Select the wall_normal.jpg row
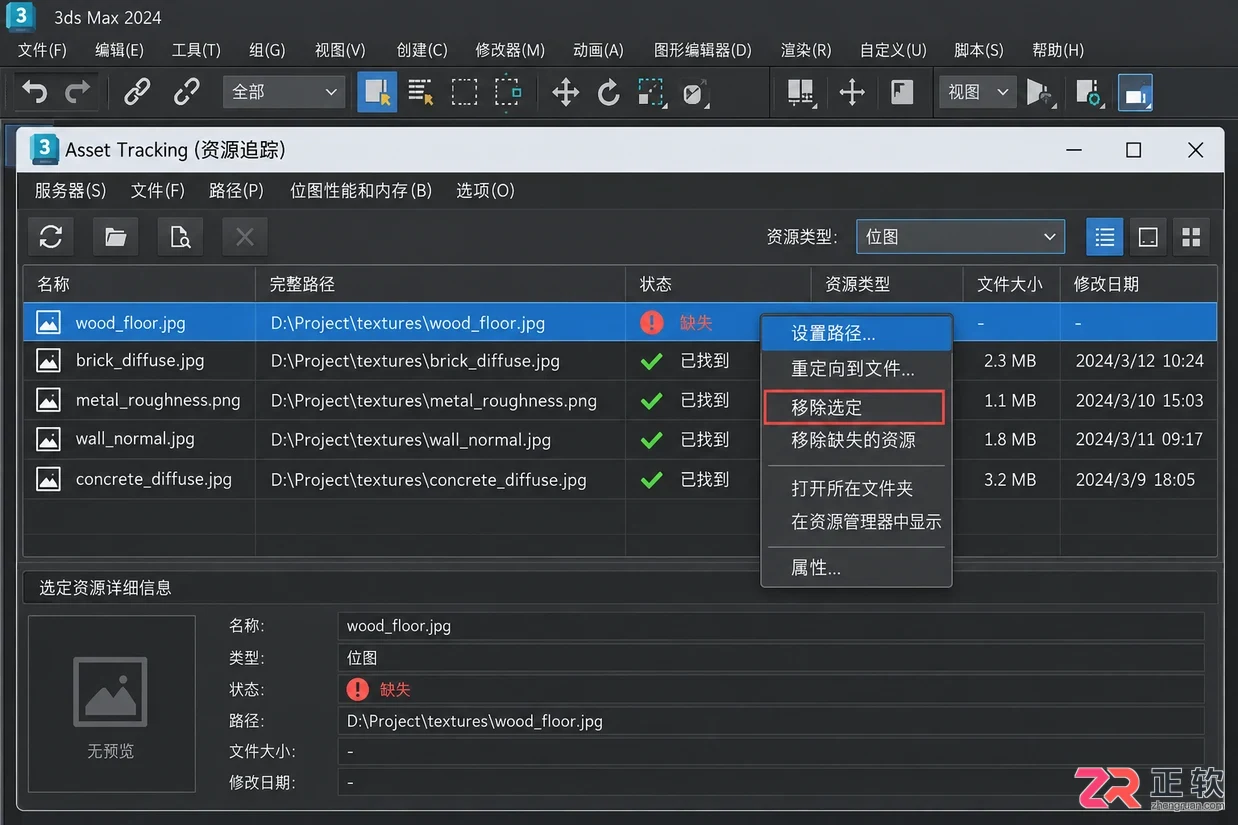 [x=620, y=439]
